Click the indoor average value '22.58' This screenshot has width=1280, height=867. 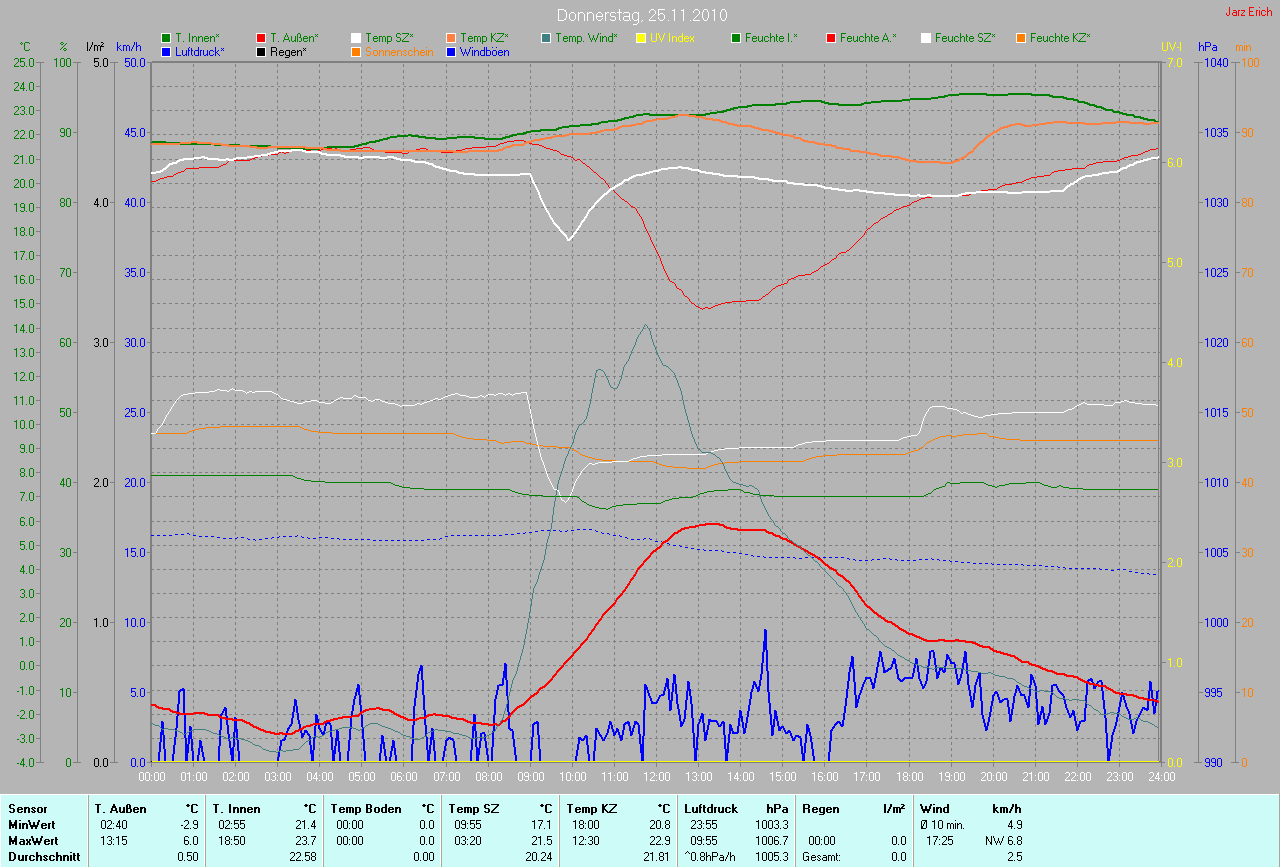pyautogui.click(x=303, y=857)
